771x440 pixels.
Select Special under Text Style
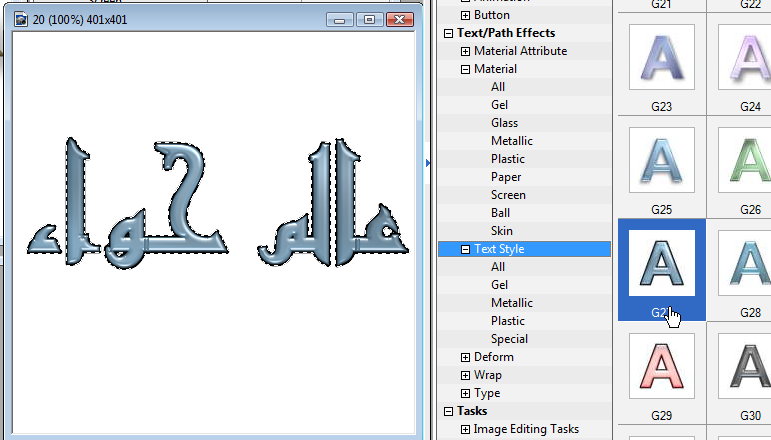tap(509, 339)
